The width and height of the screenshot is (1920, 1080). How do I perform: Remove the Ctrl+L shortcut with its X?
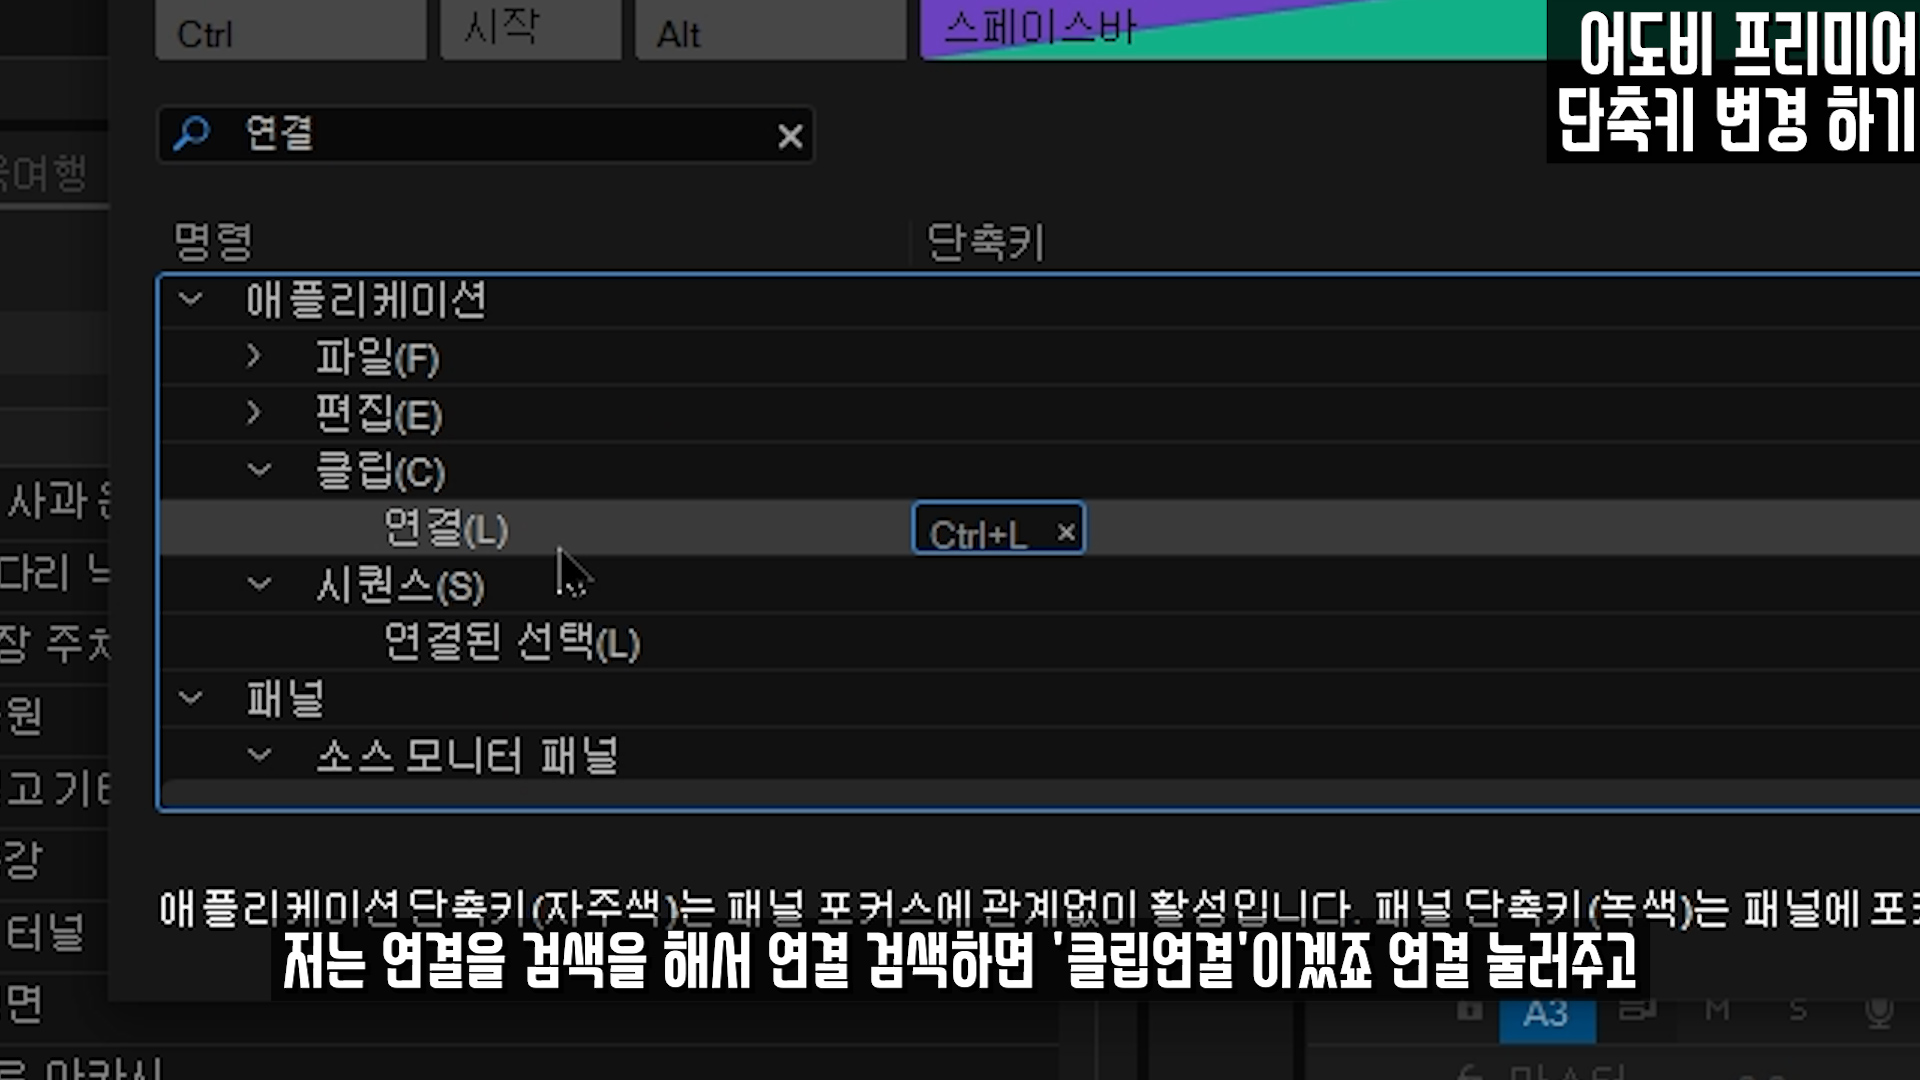1066,532
